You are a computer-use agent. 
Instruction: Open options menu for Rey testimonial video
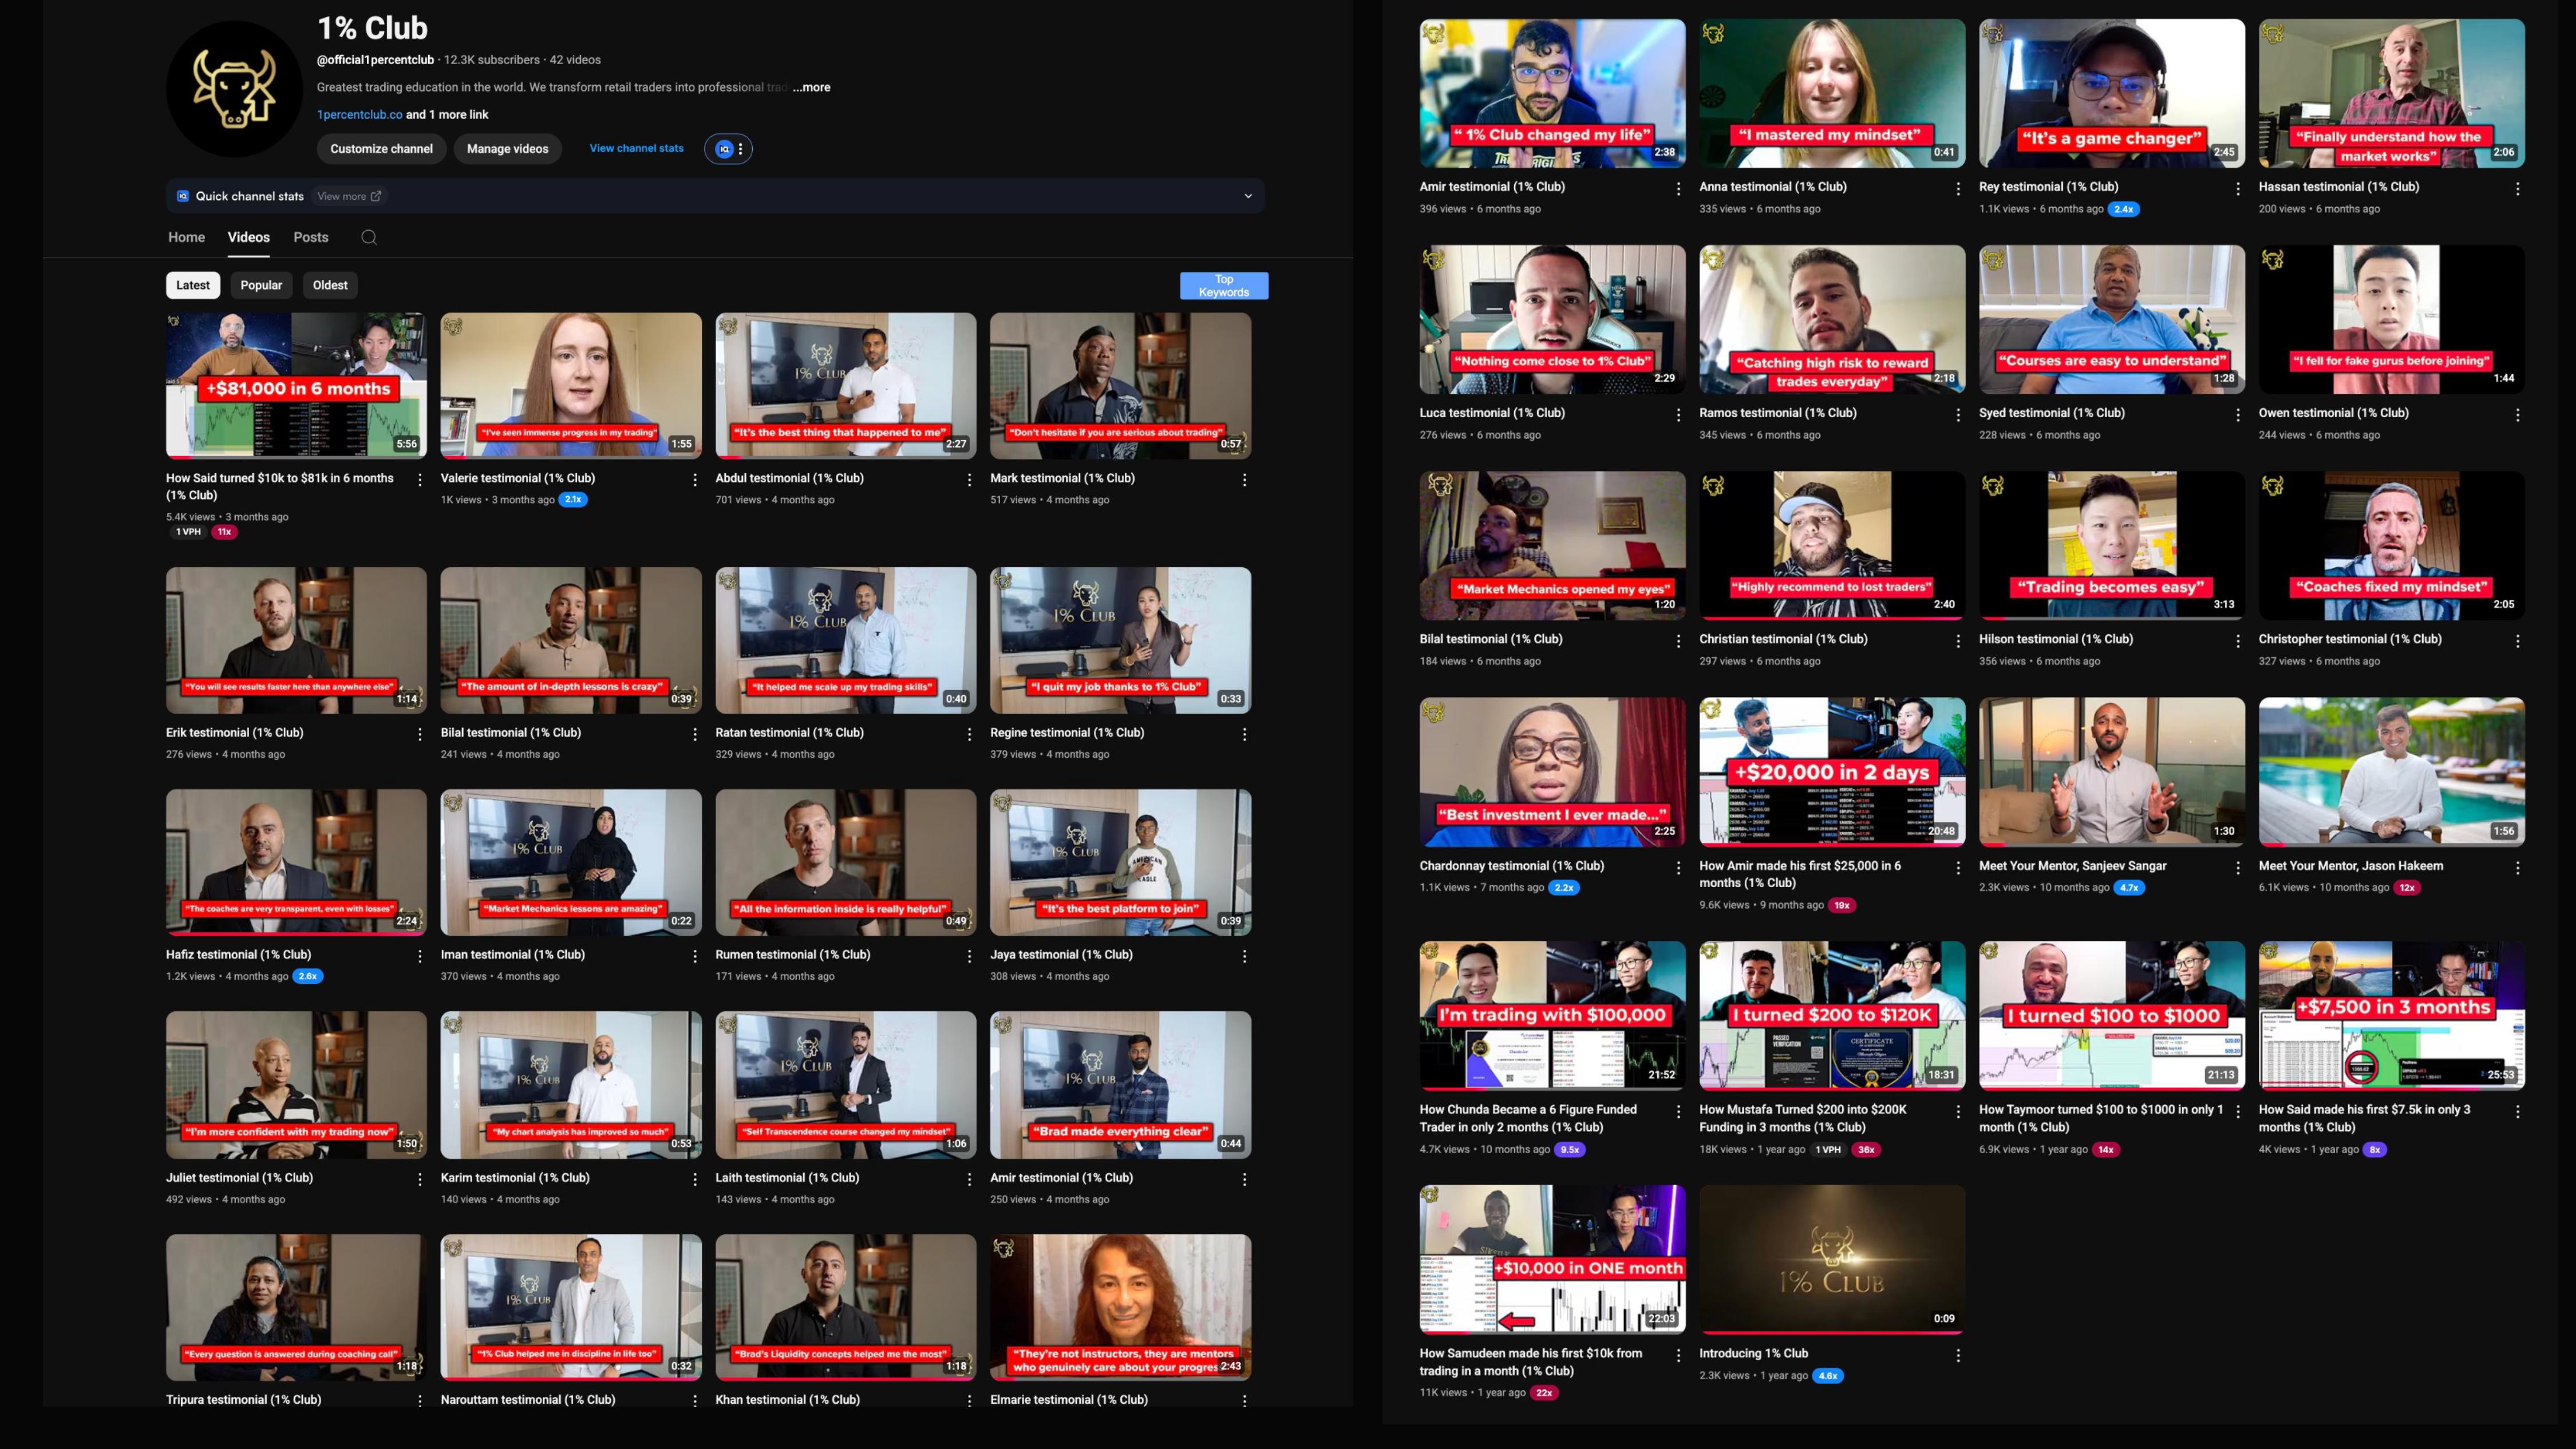[x=2238, y=188]
